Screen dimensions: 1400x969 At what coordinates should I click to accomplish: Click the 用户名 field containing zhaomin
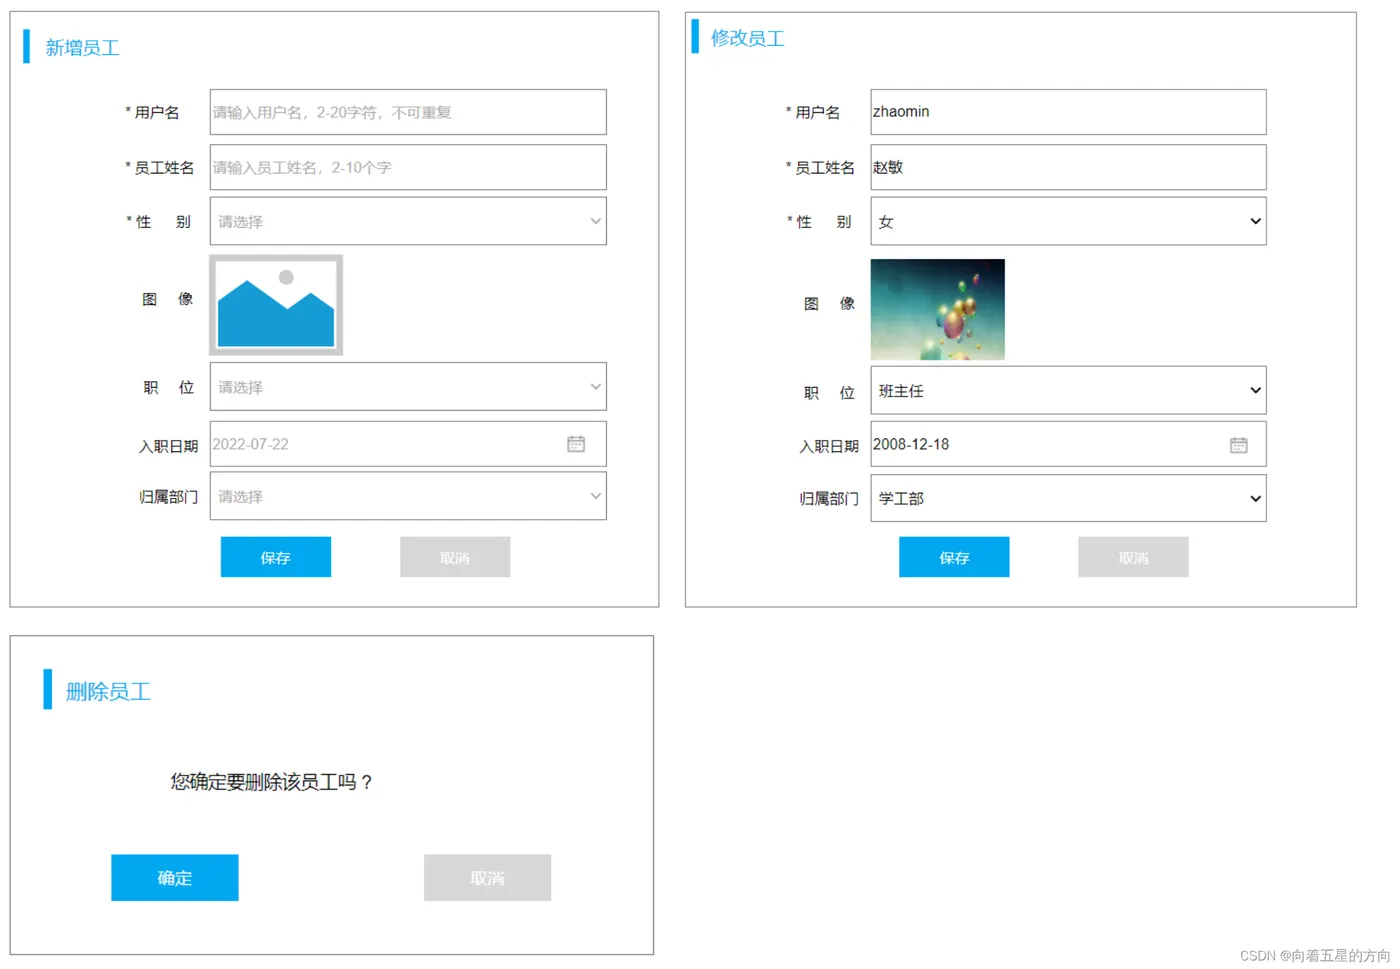(1068, 112)
